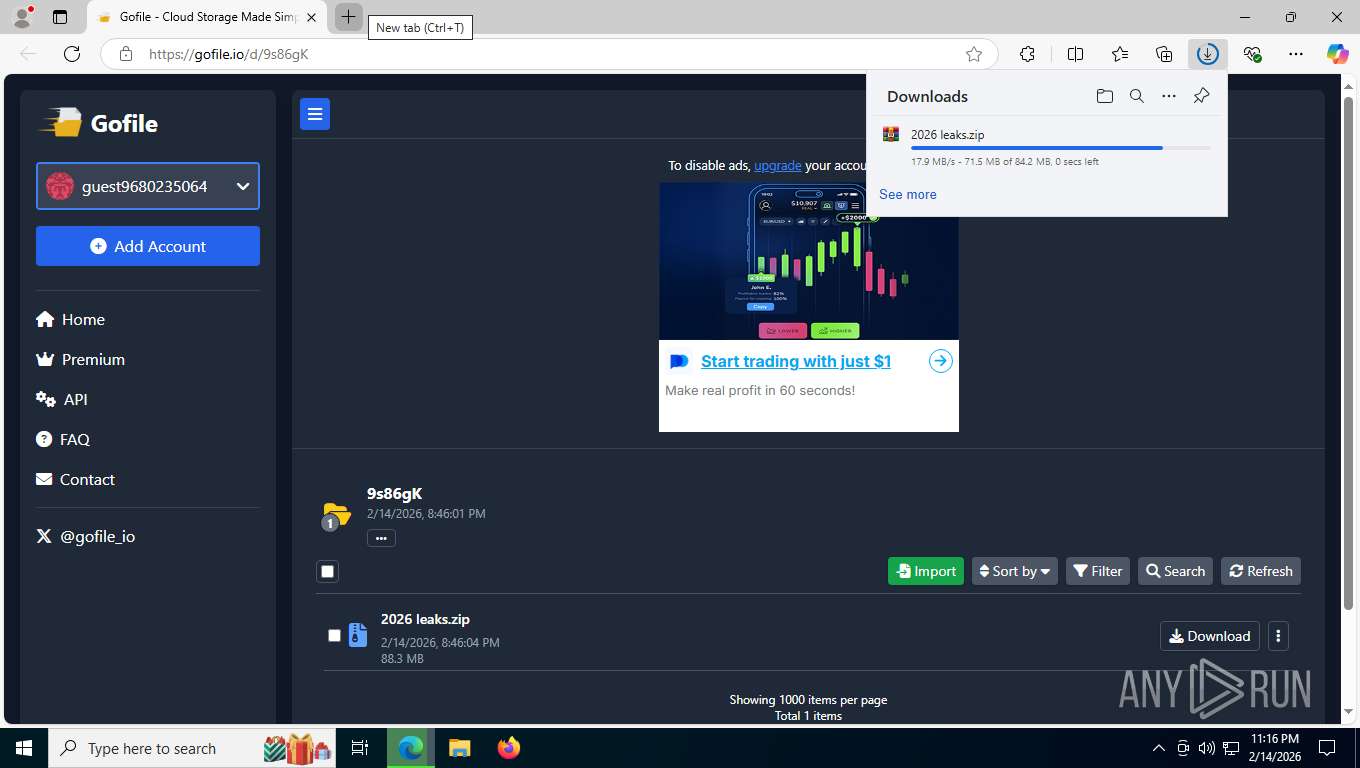Viewport: 1360px width, 768px height.
Task: Add this page to favorites star
Action: point(974,54)
